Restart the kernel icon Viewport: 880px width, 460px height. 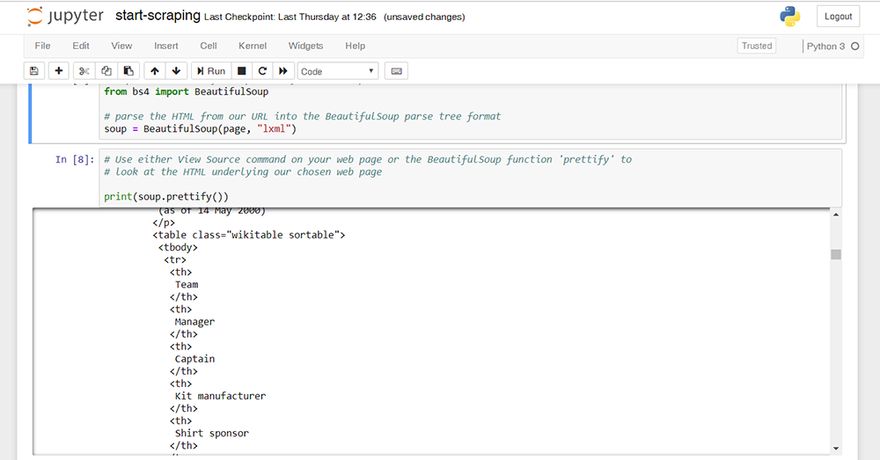262,71
